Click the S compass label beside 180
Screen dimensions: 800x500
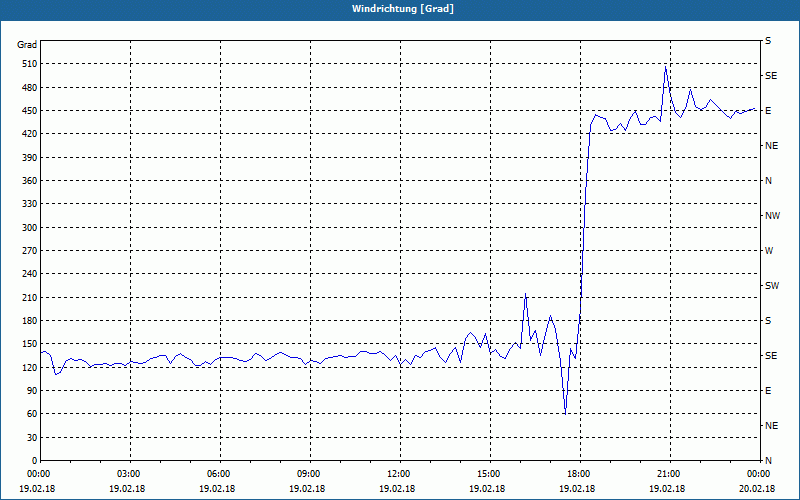pos(768,320)
